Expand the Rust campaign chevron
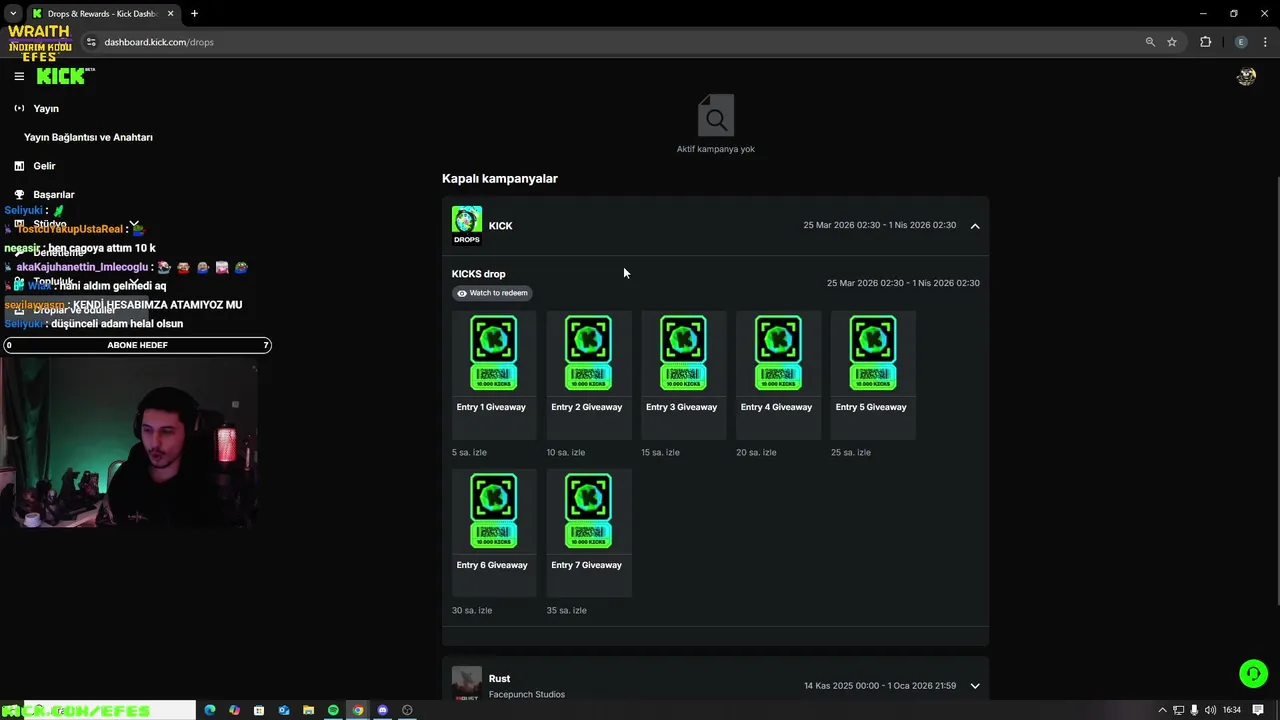The height and width of the screenshot is (720, 1280). (x=975, y=686)
